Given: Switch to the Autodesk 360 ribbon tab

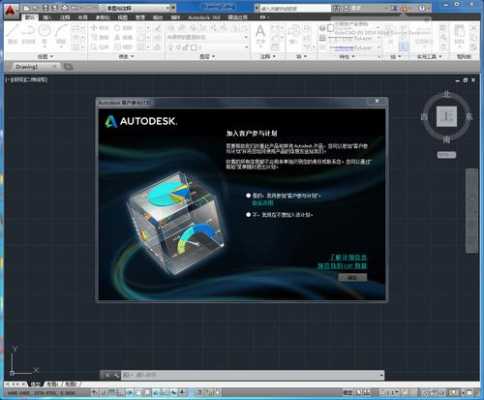Looking at the screenshot, I should tap(204, 17).
